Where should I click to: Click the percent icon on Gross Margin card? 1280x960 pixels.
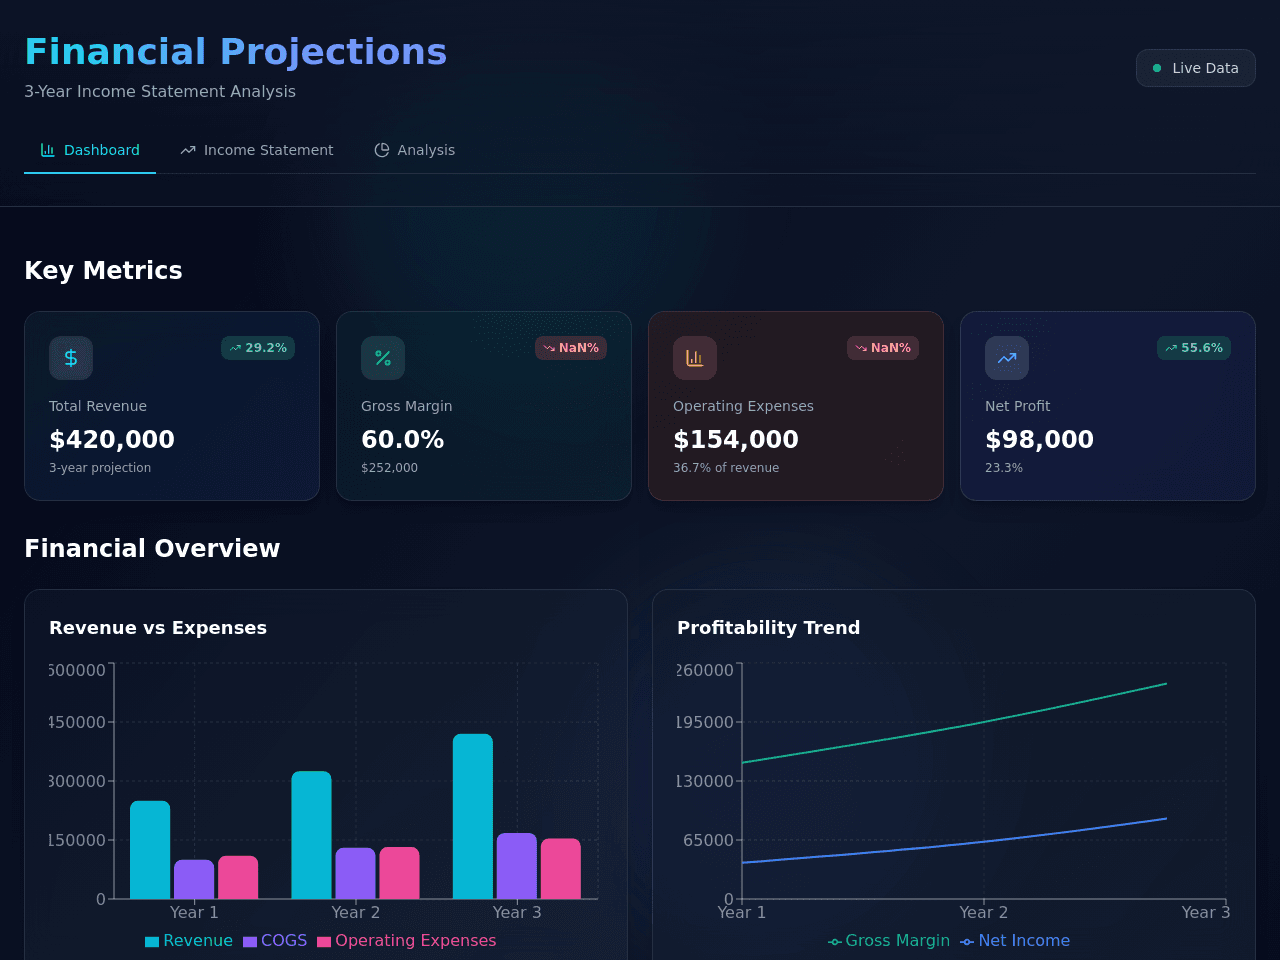pos(383,358)
